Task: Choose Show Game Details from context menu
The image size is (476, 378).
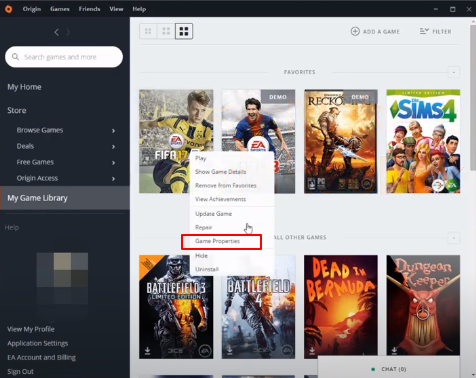Action: [x=232, y=172]
